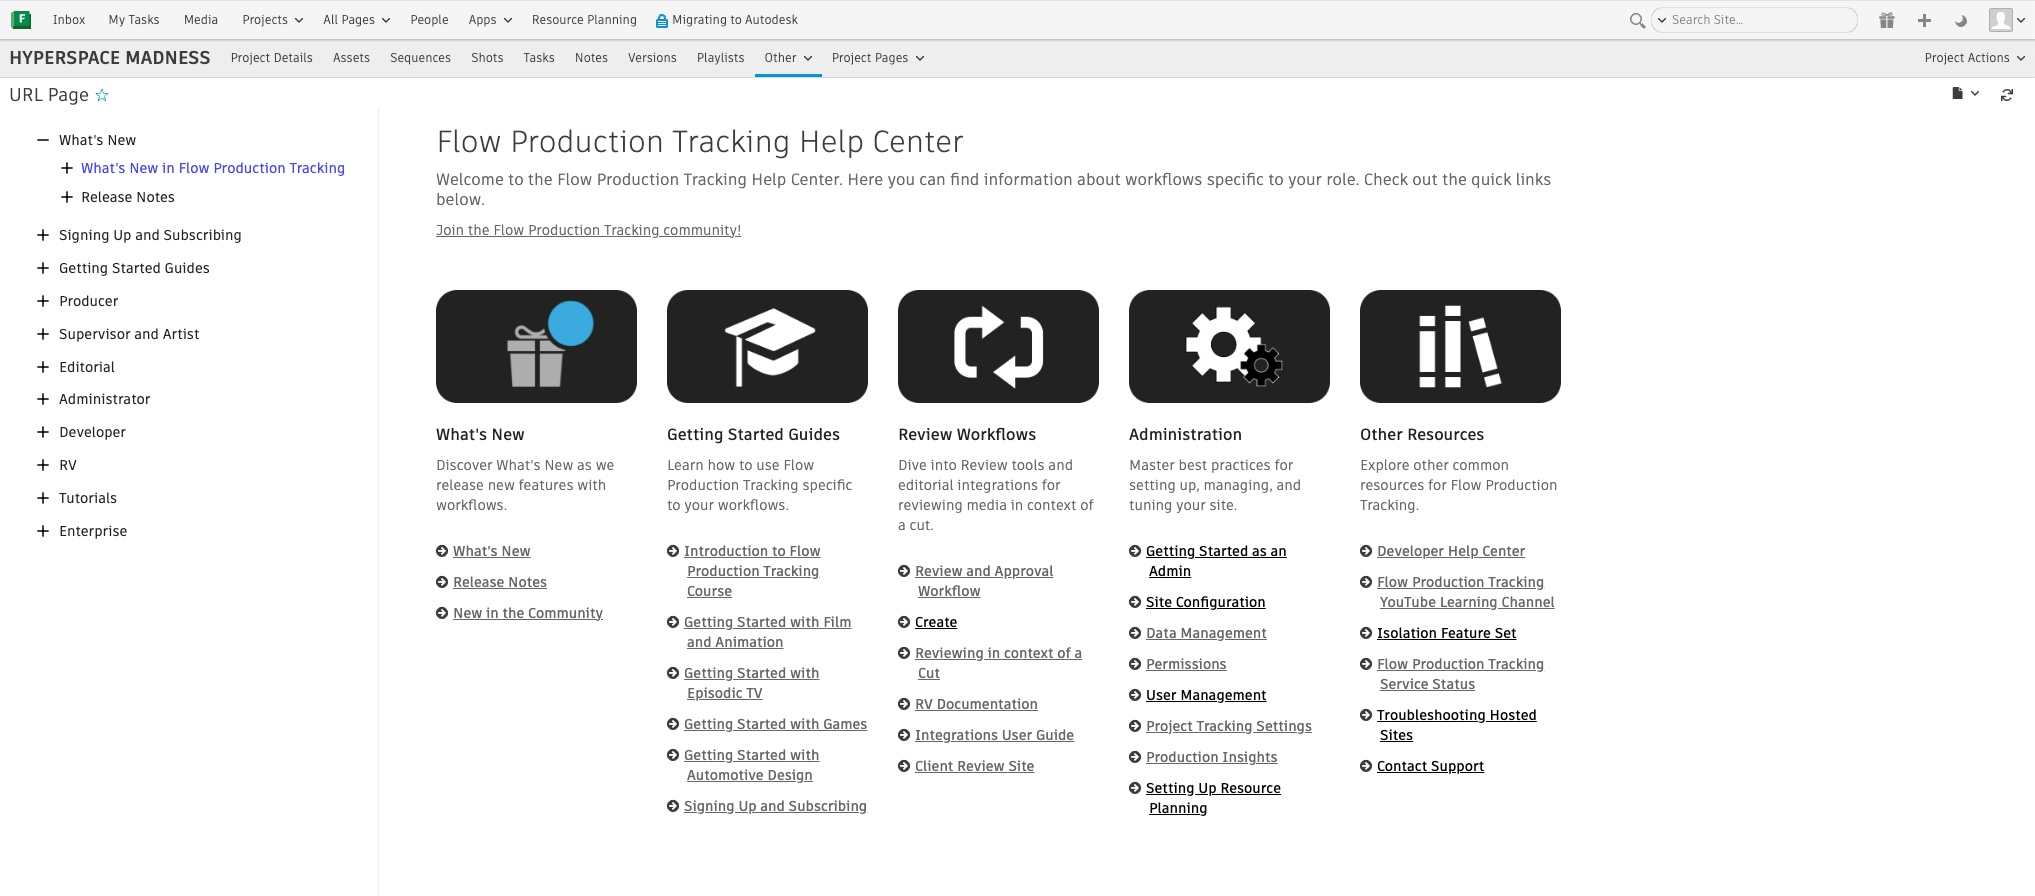Image resolution: width=2035 pixels, height=896 pixels.
Task: Click the green Flow Production Tracking logo
Action: pyautogui.click(x=20, y=19)
